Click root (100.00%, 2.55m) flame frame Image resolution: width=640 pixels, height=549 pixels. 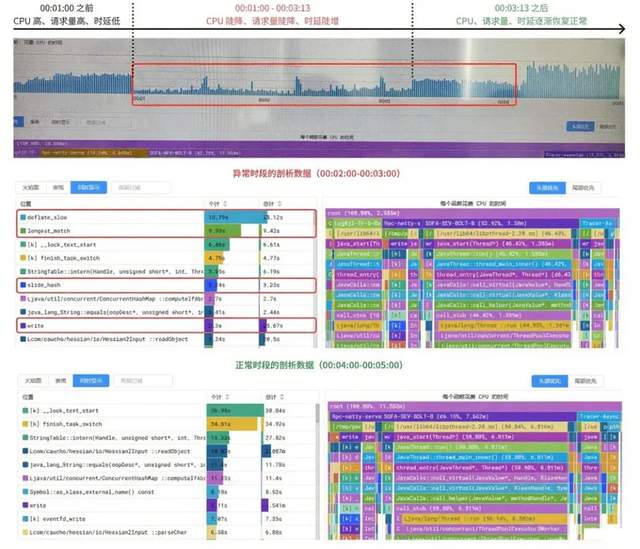tap(472, 213)
